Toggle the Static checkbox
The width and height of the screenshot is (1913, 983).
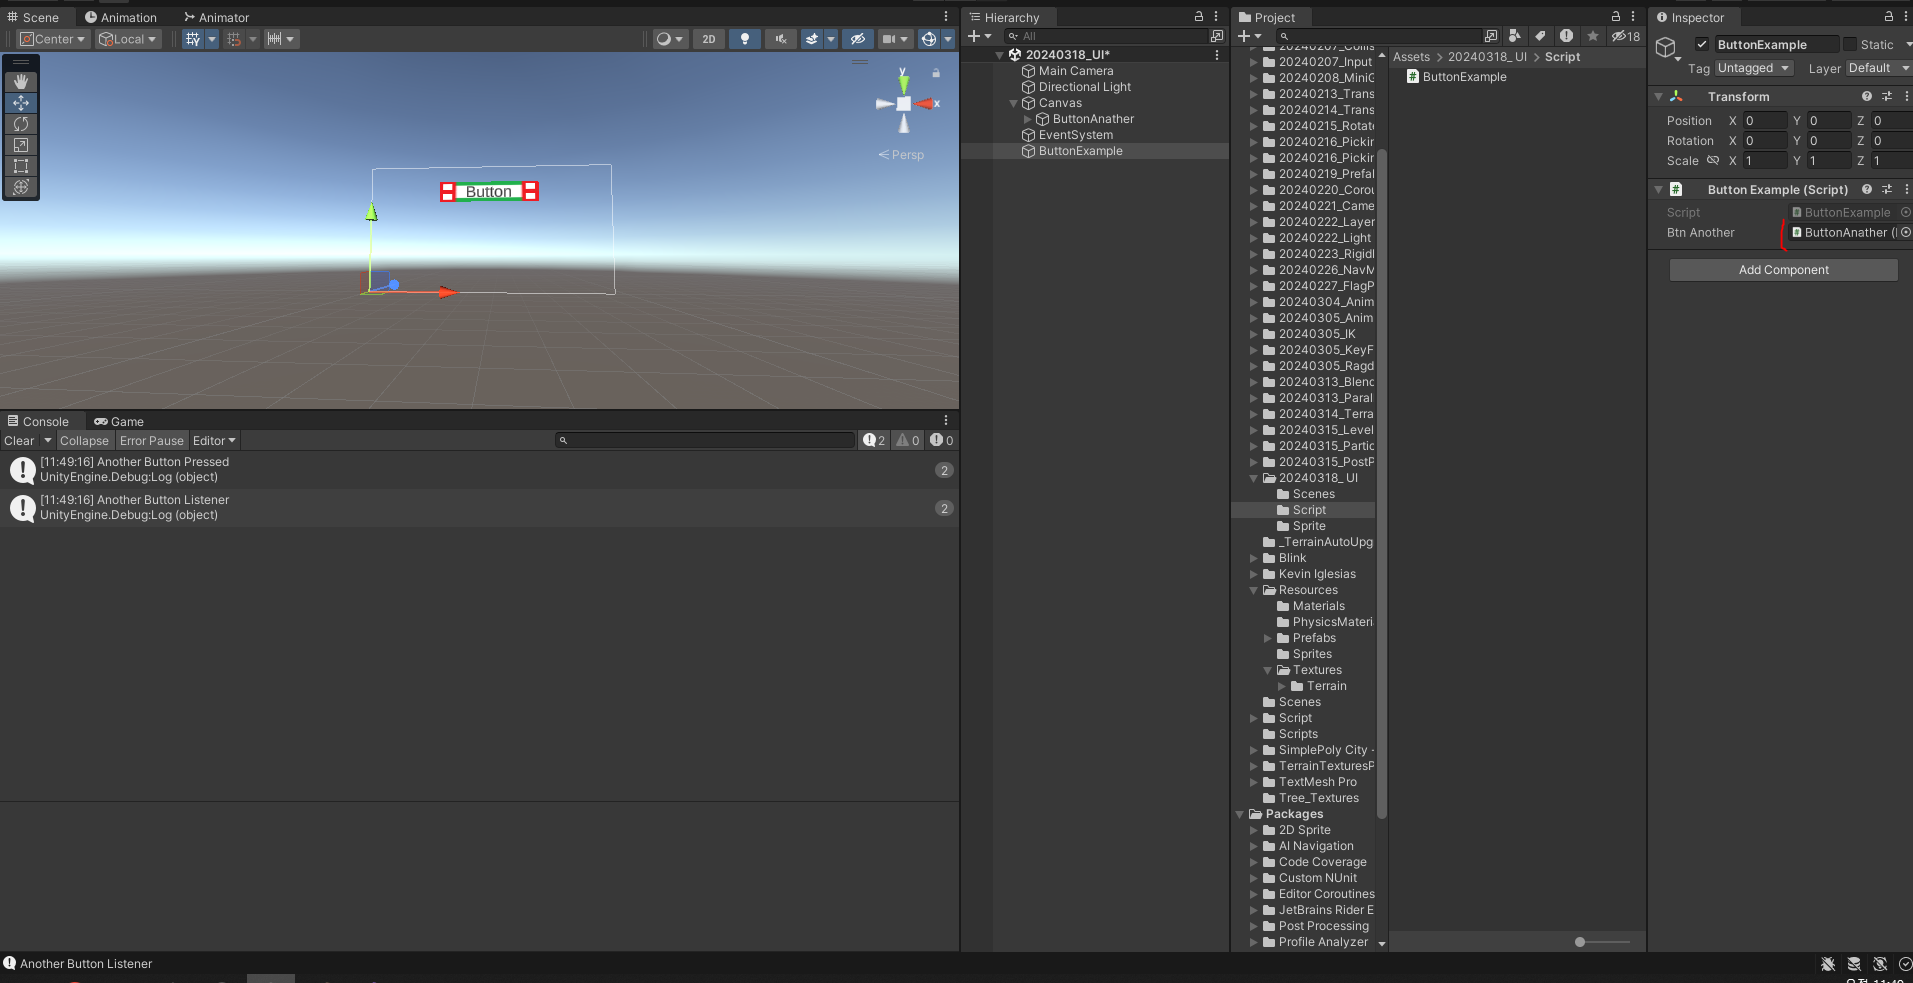pos(1850,44)
